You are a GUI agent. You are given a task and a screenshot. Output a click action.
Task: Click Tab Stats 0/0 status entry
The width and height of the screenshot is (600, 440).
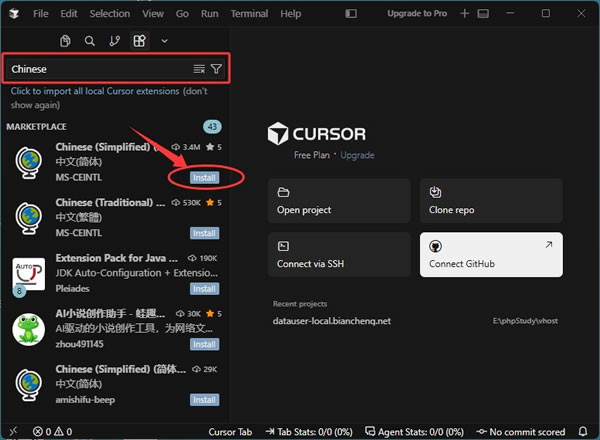click(x=309, y=432)
